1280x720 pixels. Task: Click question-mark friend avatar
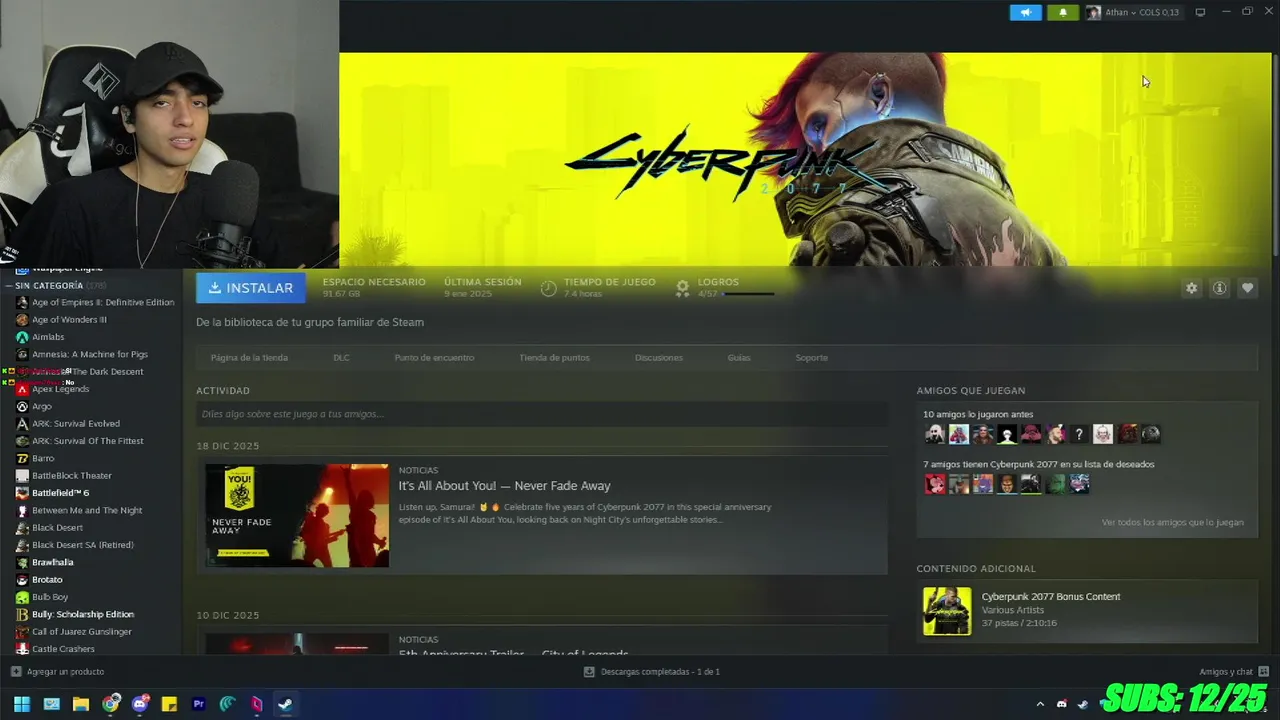click(1078, 434)
